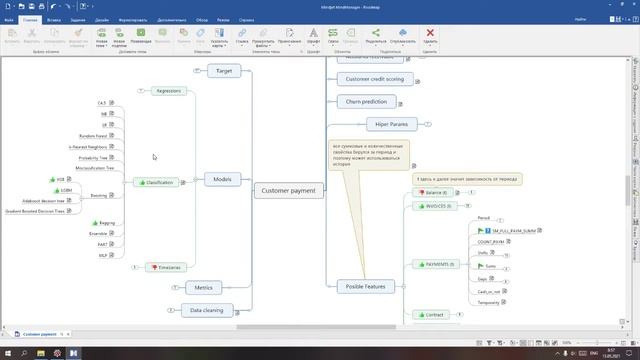Open the notes icon beside Churn prediction

(x=400, y=104)
